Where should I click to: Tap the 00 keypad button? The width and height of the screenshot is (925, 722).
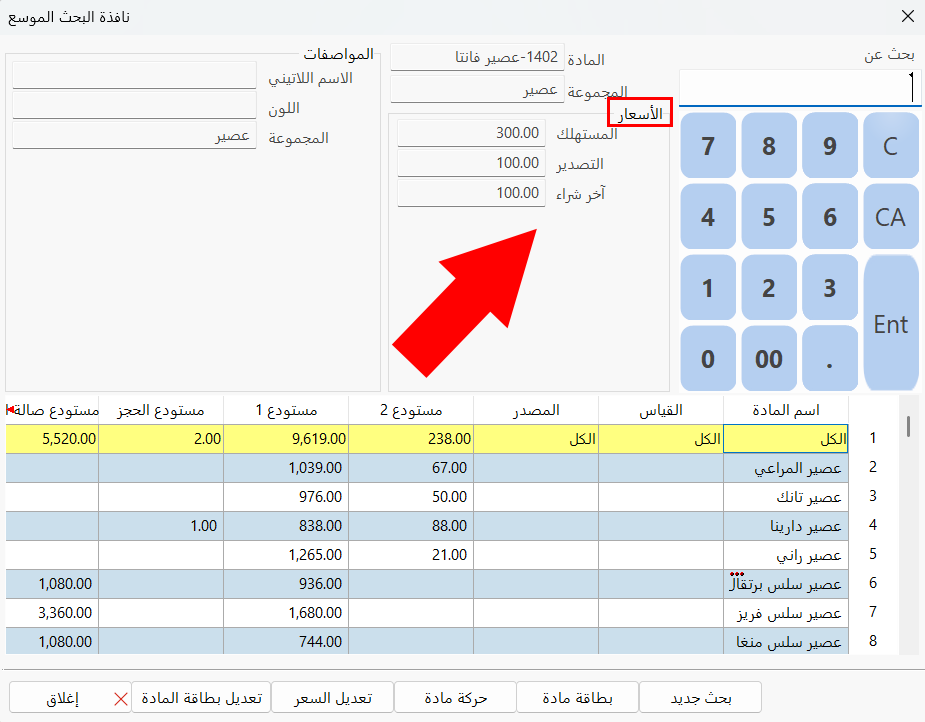pyautogui.click(x=768, y=359)
